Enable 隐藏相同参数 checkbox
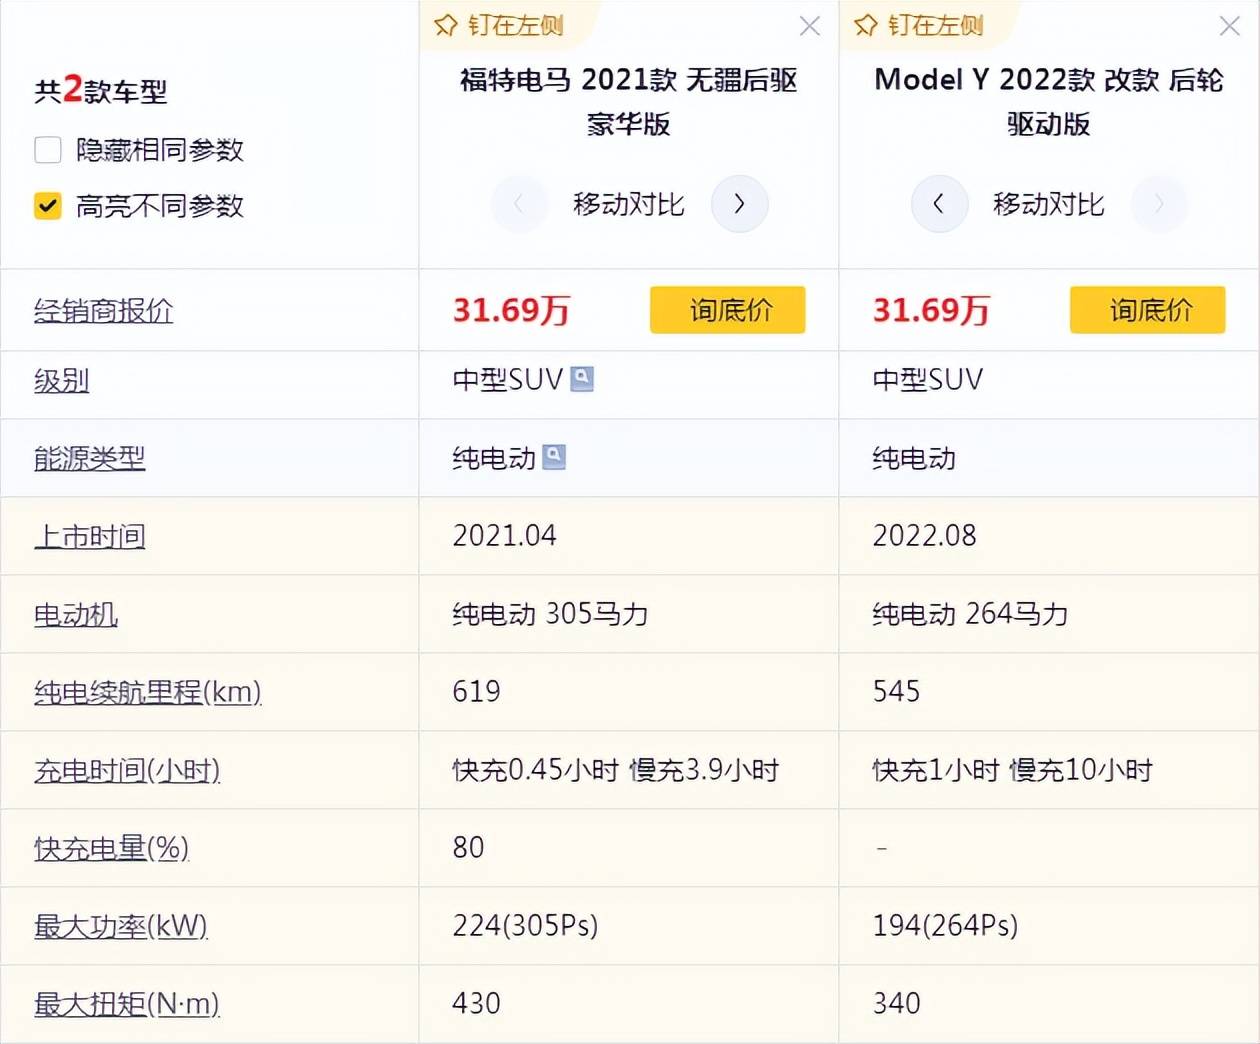 (48, 150)
